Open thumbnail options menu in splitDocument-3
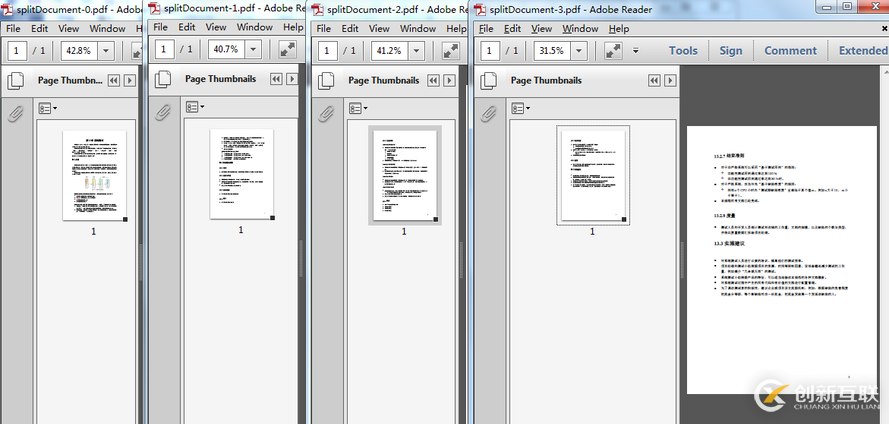The image size is (889, 424). point(521,108)
